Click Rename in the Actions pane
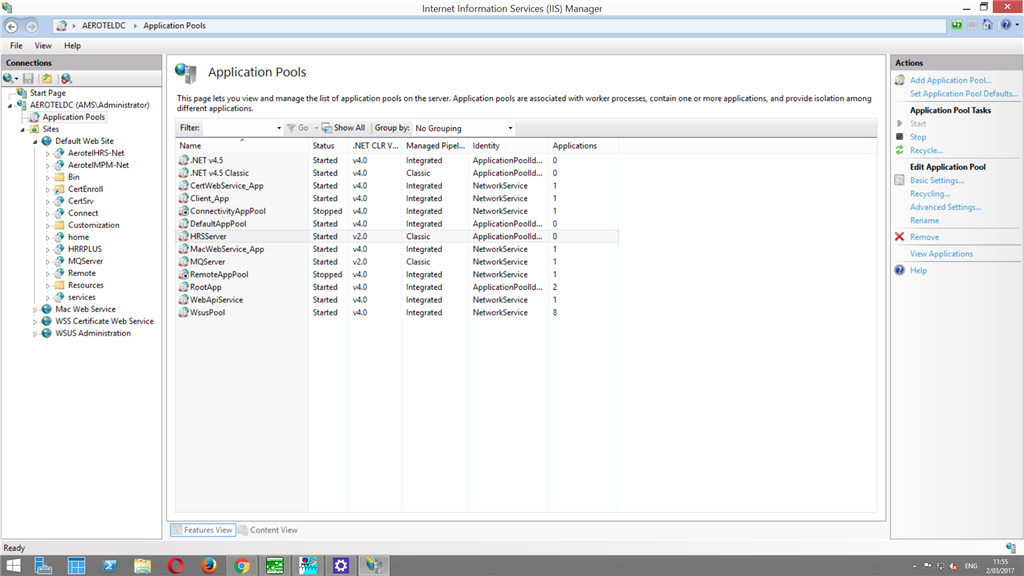The width and height of the screenshot is (1024, 576). (x=924, y=221)
